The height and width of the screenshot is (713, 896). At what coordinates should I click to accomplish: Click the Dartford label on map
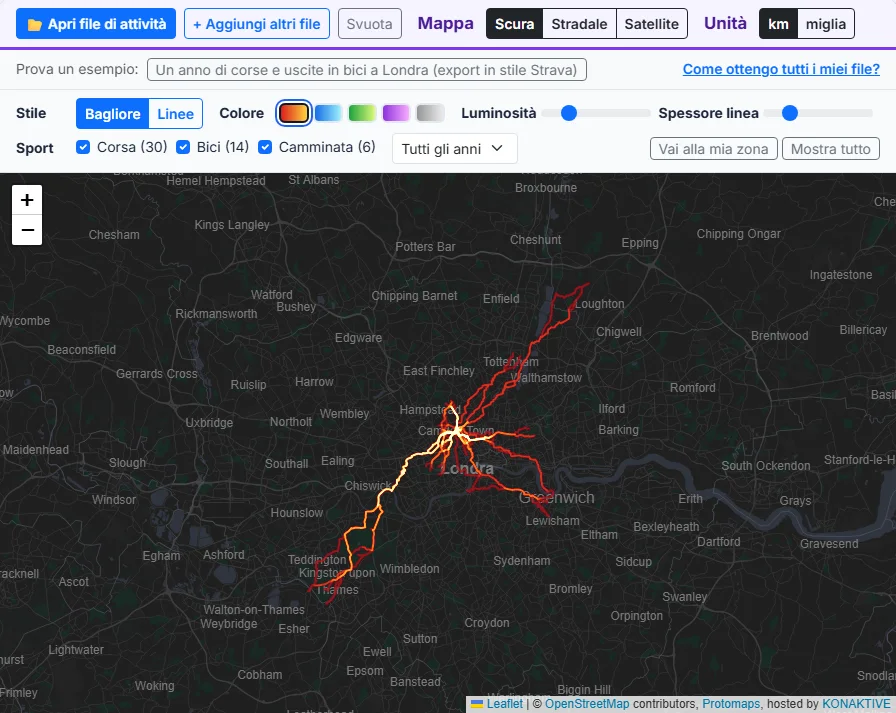pos(719,542)
